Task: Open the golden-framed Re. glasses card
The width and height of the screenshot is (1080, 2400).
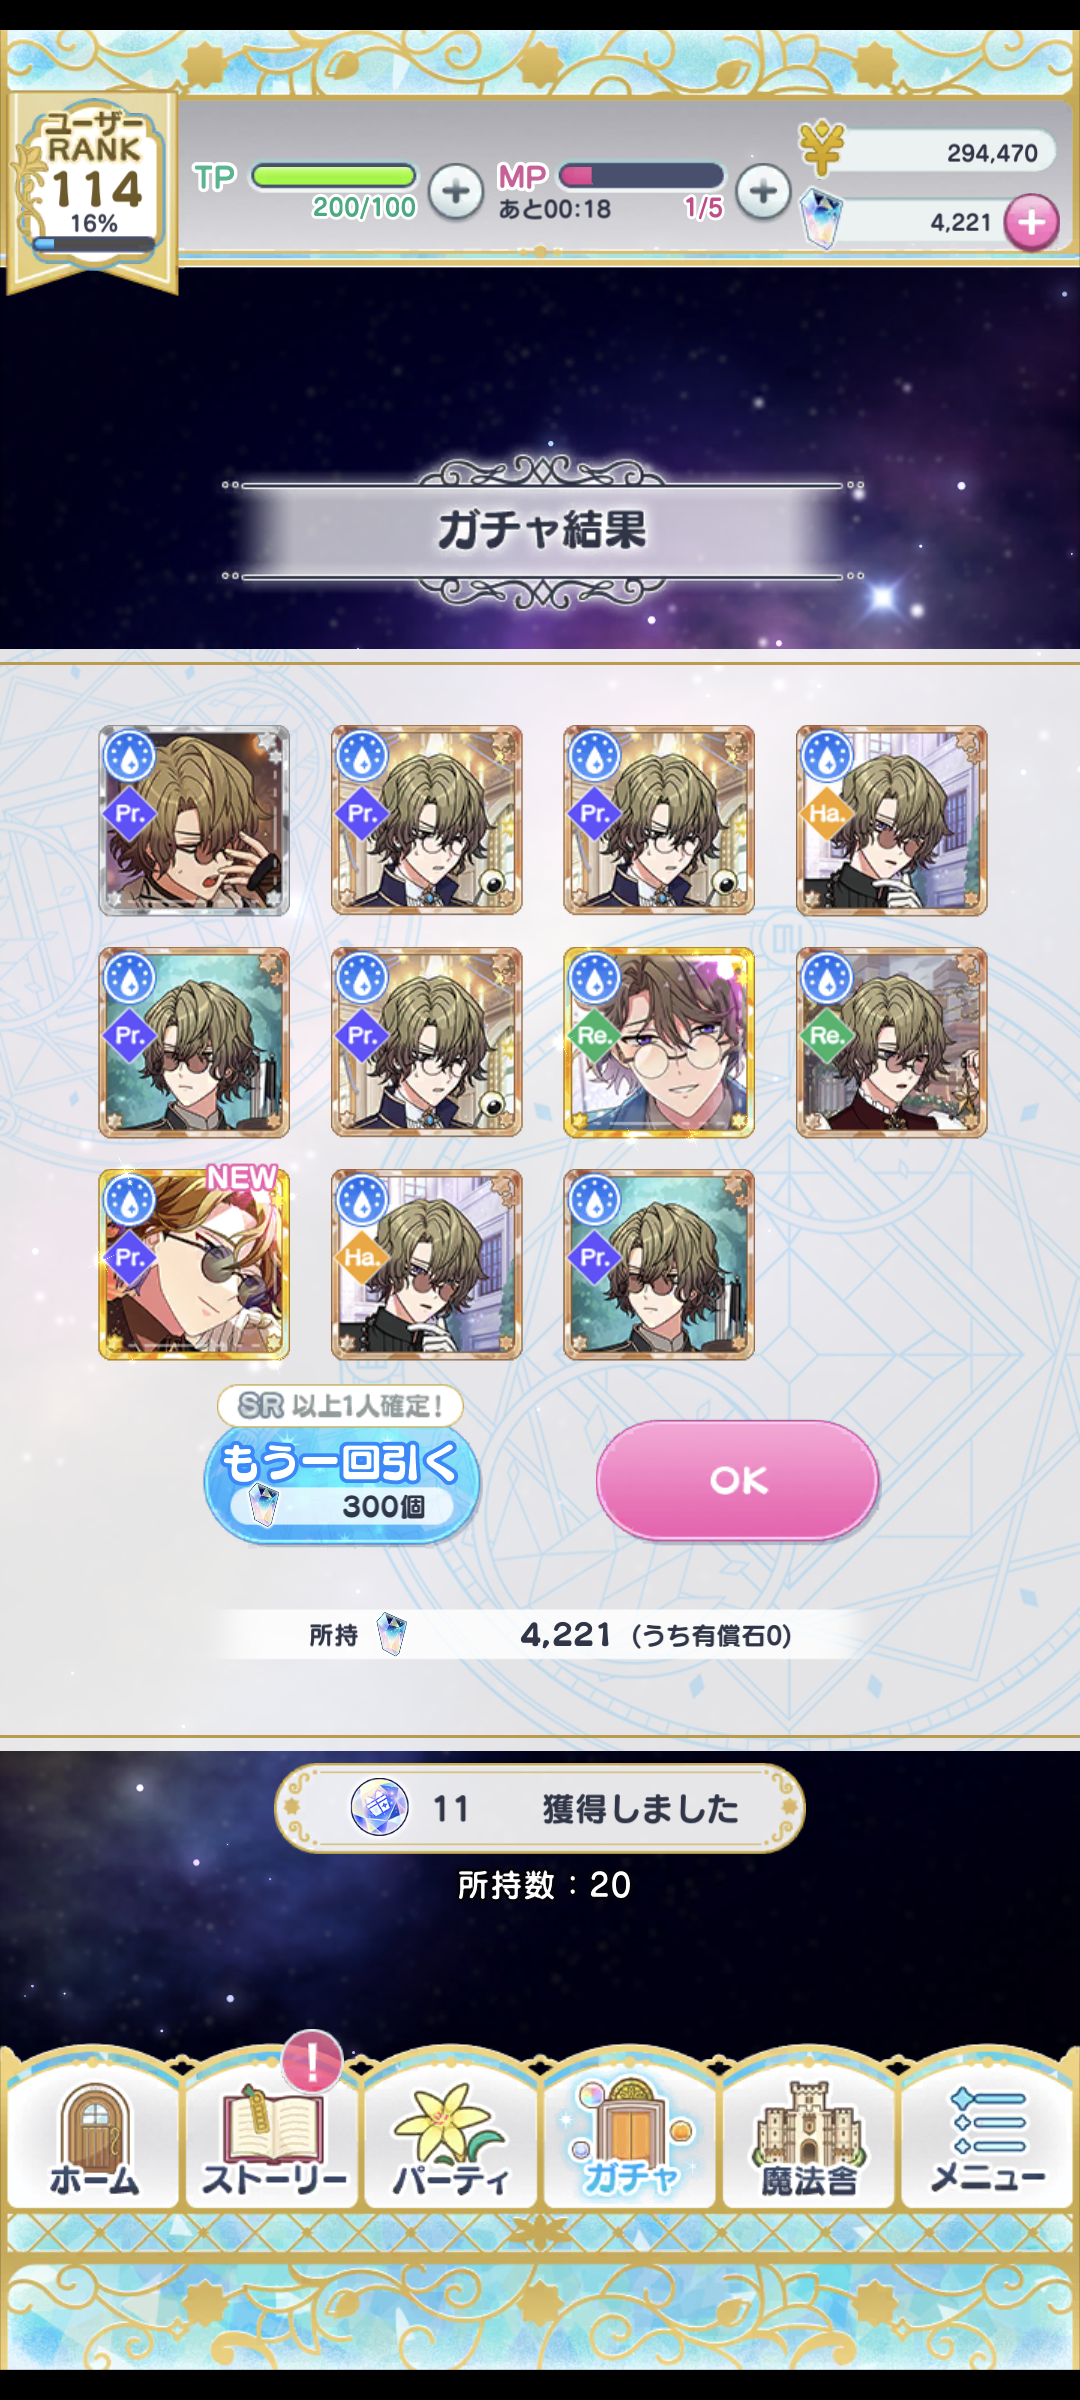Action: point(659,1042)
